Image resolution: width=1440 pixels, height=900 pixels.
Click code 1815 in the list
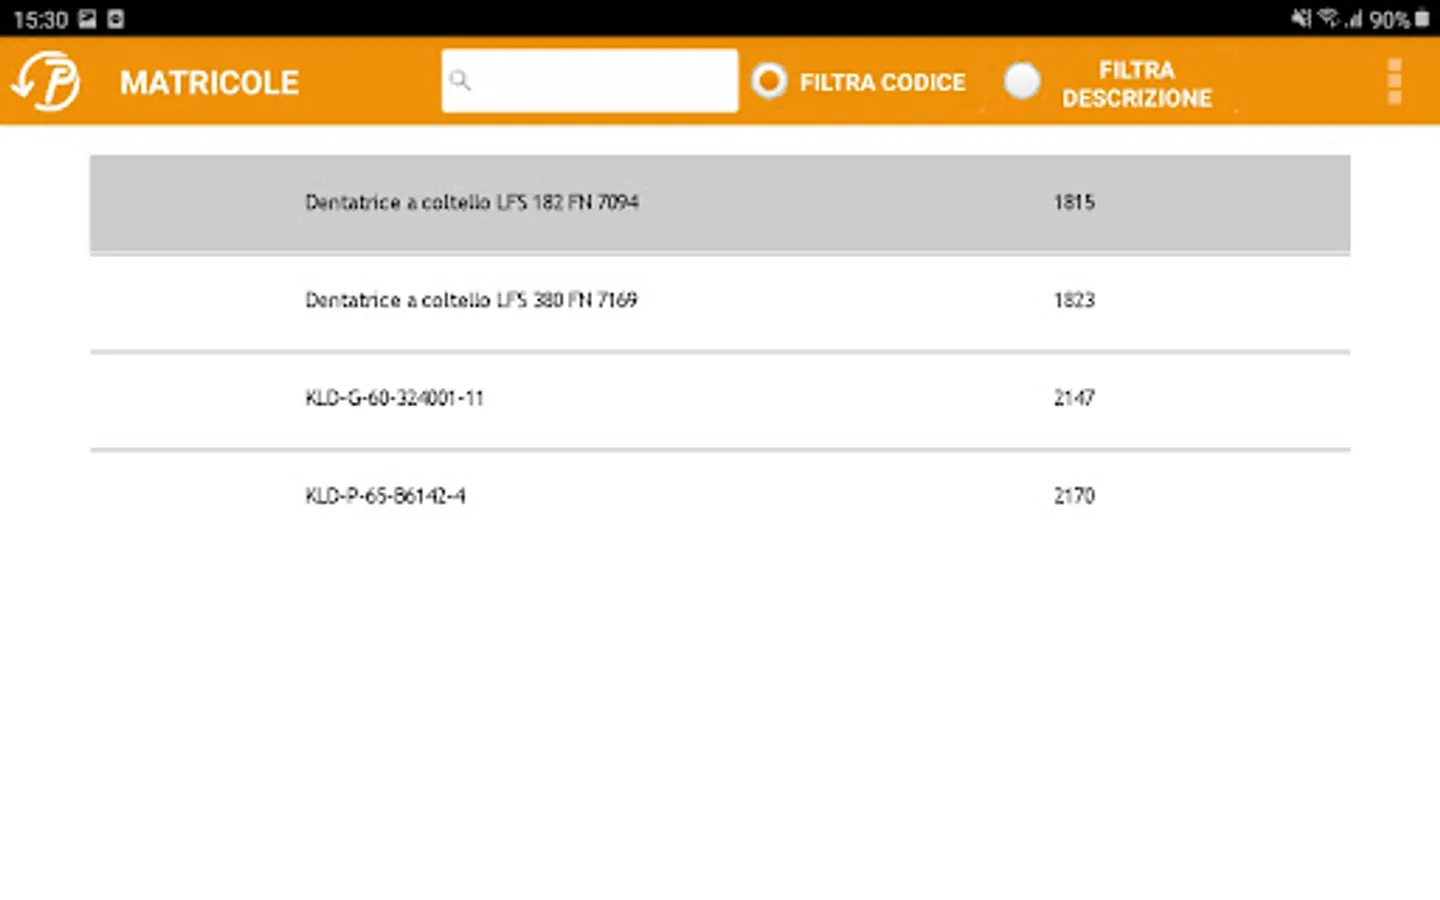point(1074,202)
